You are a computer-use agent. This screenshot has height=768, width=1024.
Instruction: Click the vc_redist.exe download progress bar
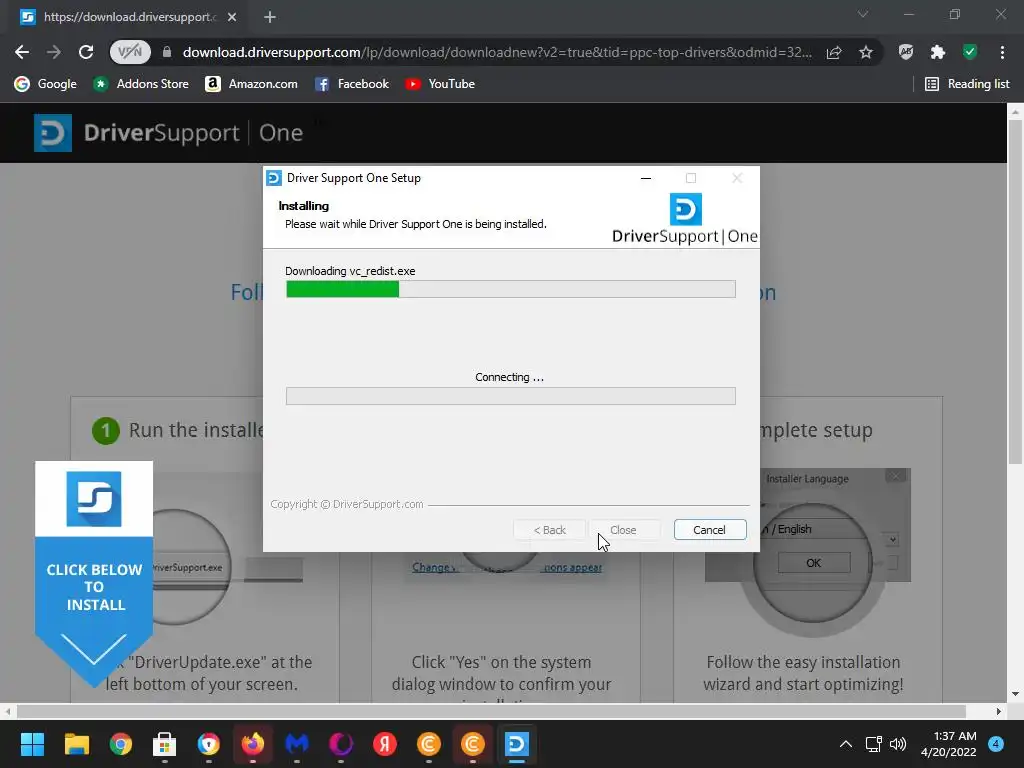[511, 289]
